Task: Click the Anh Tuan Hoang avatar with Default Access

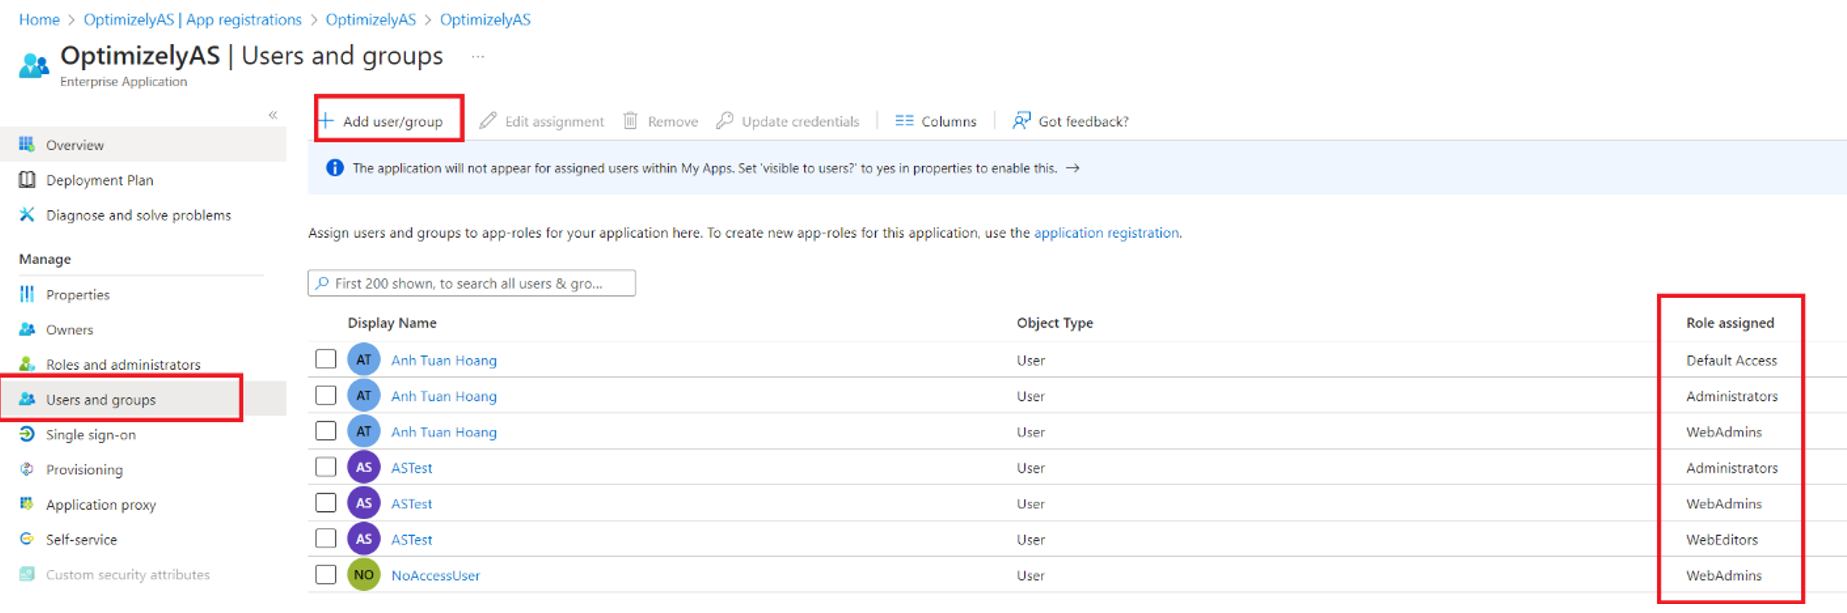Action: [364, 360]
